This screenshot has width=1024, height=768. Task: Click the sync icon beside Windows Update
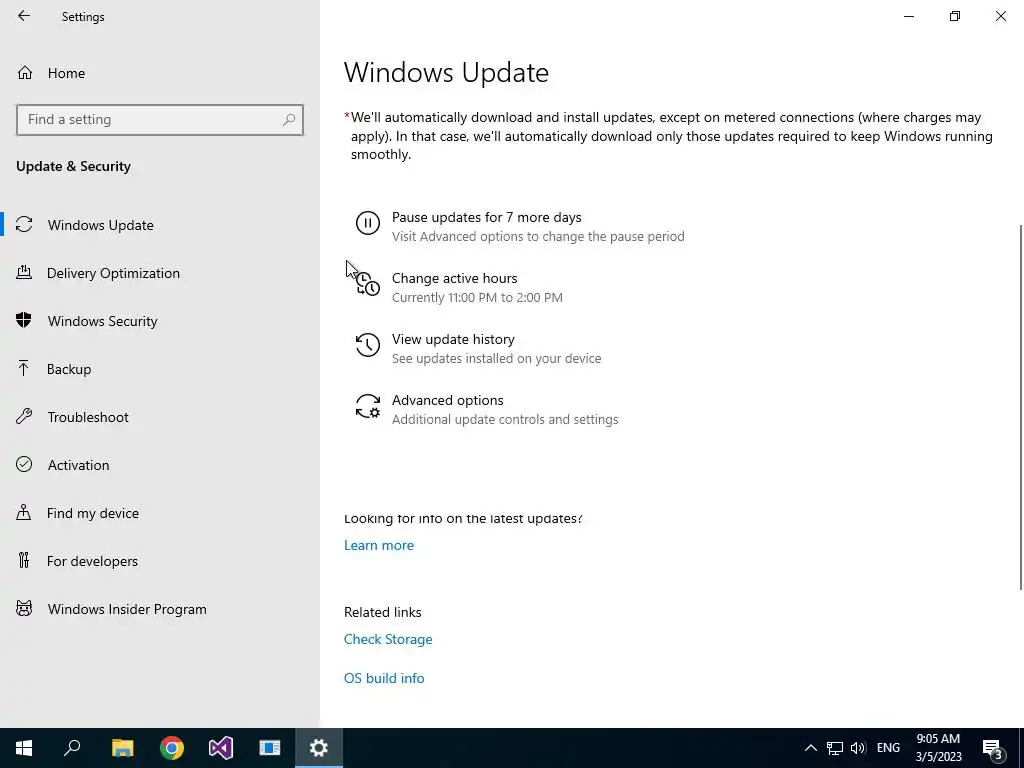(x=24, y=225)
